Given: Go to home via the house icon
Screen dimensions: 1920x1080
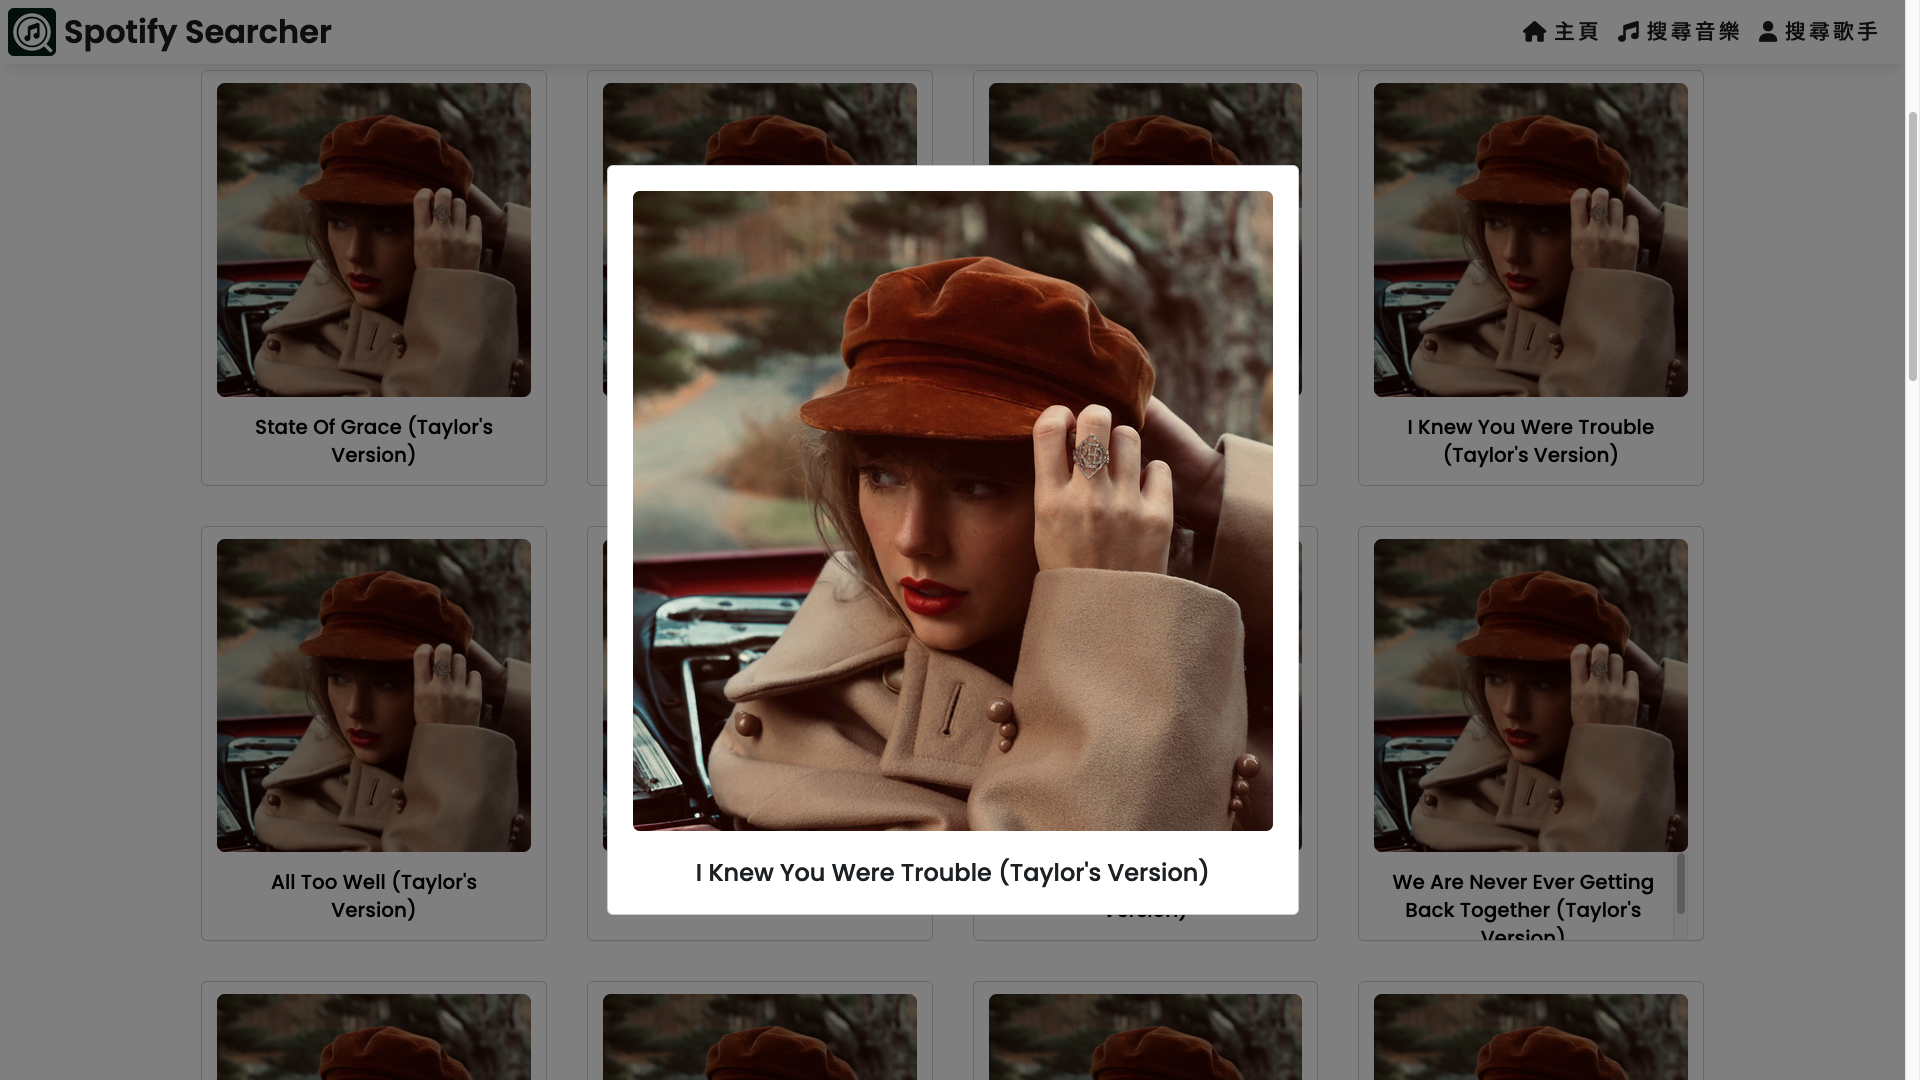Looking at the screenshot, I should pos(1534,32).
